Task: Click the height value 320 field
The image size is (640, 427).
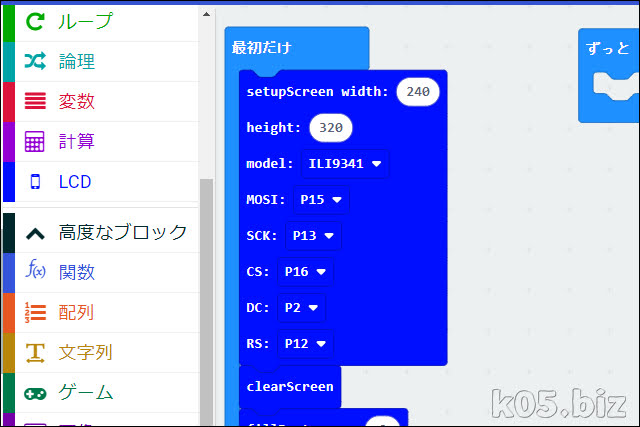Action: point(331,128)
